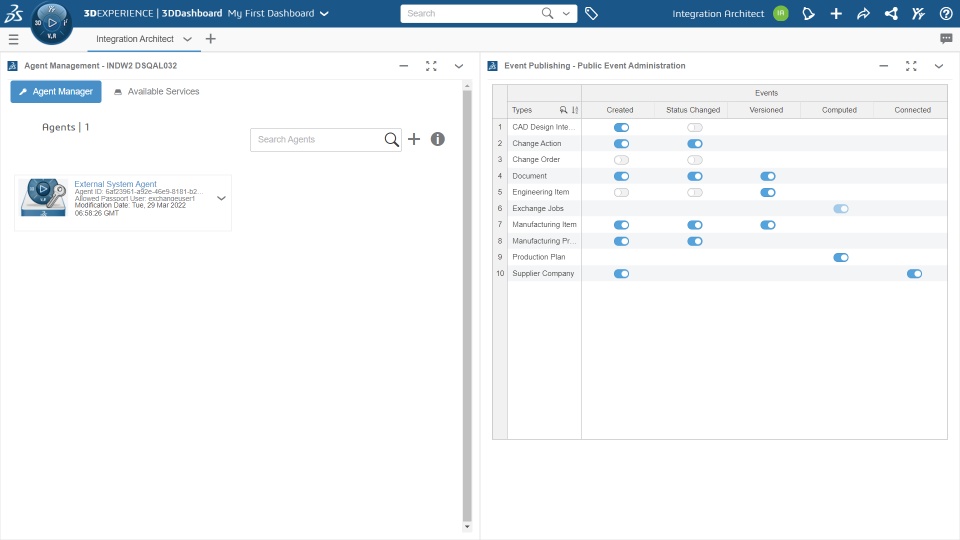Click the Dassault Systèmes 3DS logo
The width and height of the screenshot is (960, 540).
point(13,13)
